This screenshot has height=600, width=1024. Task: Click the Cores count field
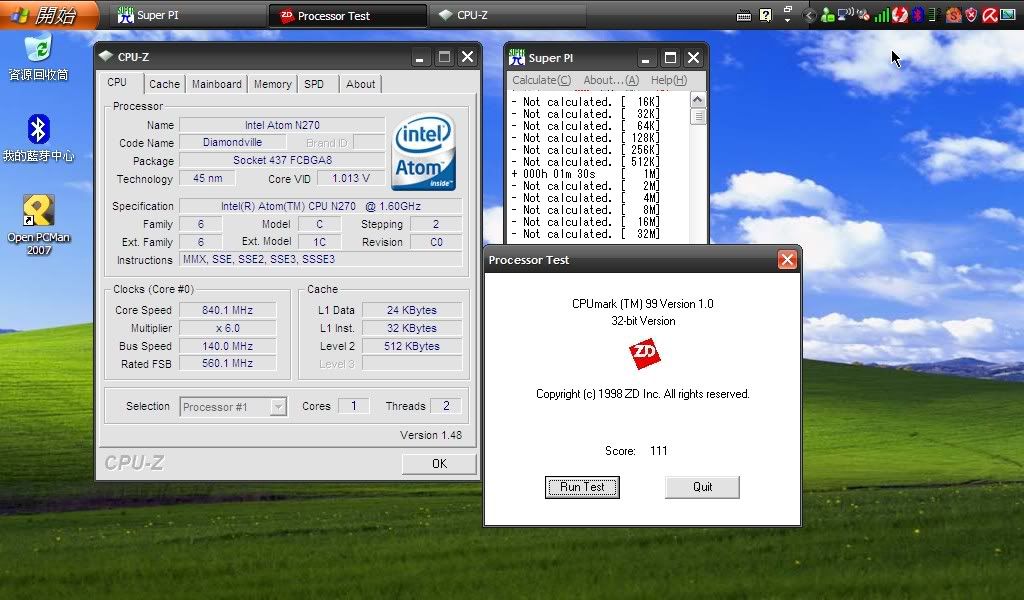click(x=353, y=406)
